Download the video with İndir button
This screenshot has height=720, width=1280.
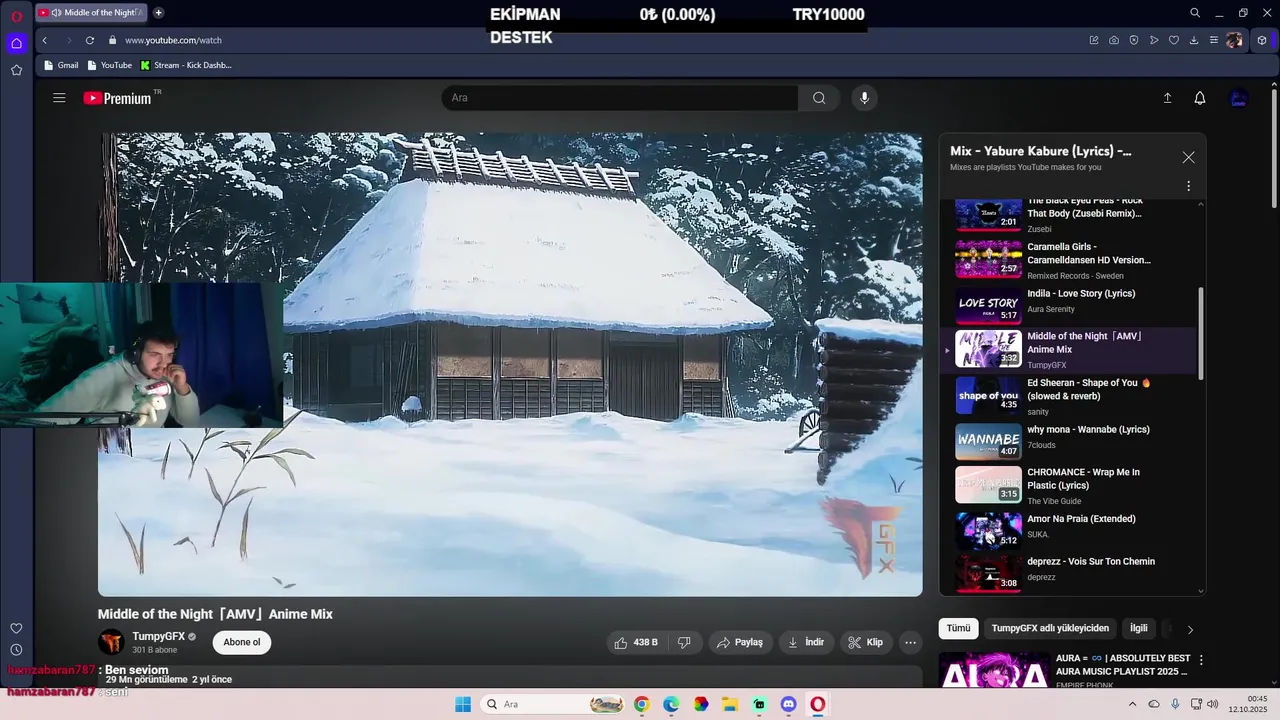[806, 642]
